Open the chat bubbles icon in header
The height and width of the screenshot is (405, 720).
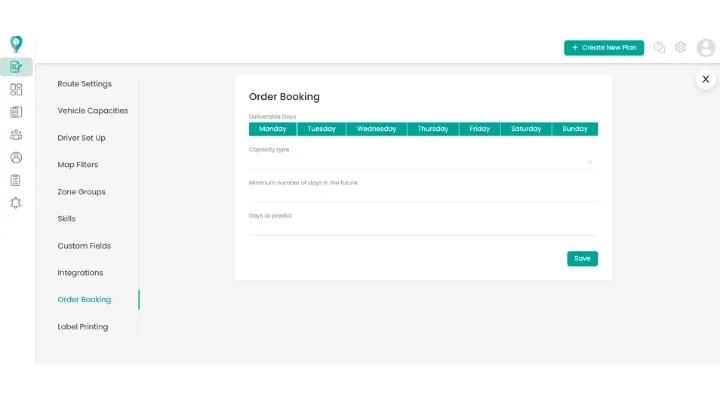click(x=659, y=47)
